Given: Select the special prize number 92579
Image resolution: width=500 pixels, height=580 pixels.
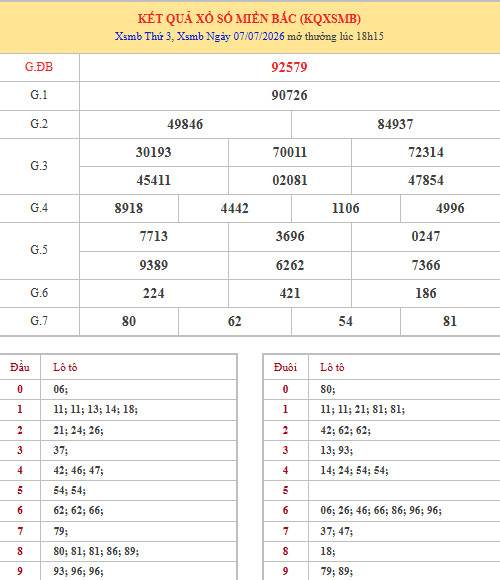Looking at the screenshot, I should tap(289, 67).
